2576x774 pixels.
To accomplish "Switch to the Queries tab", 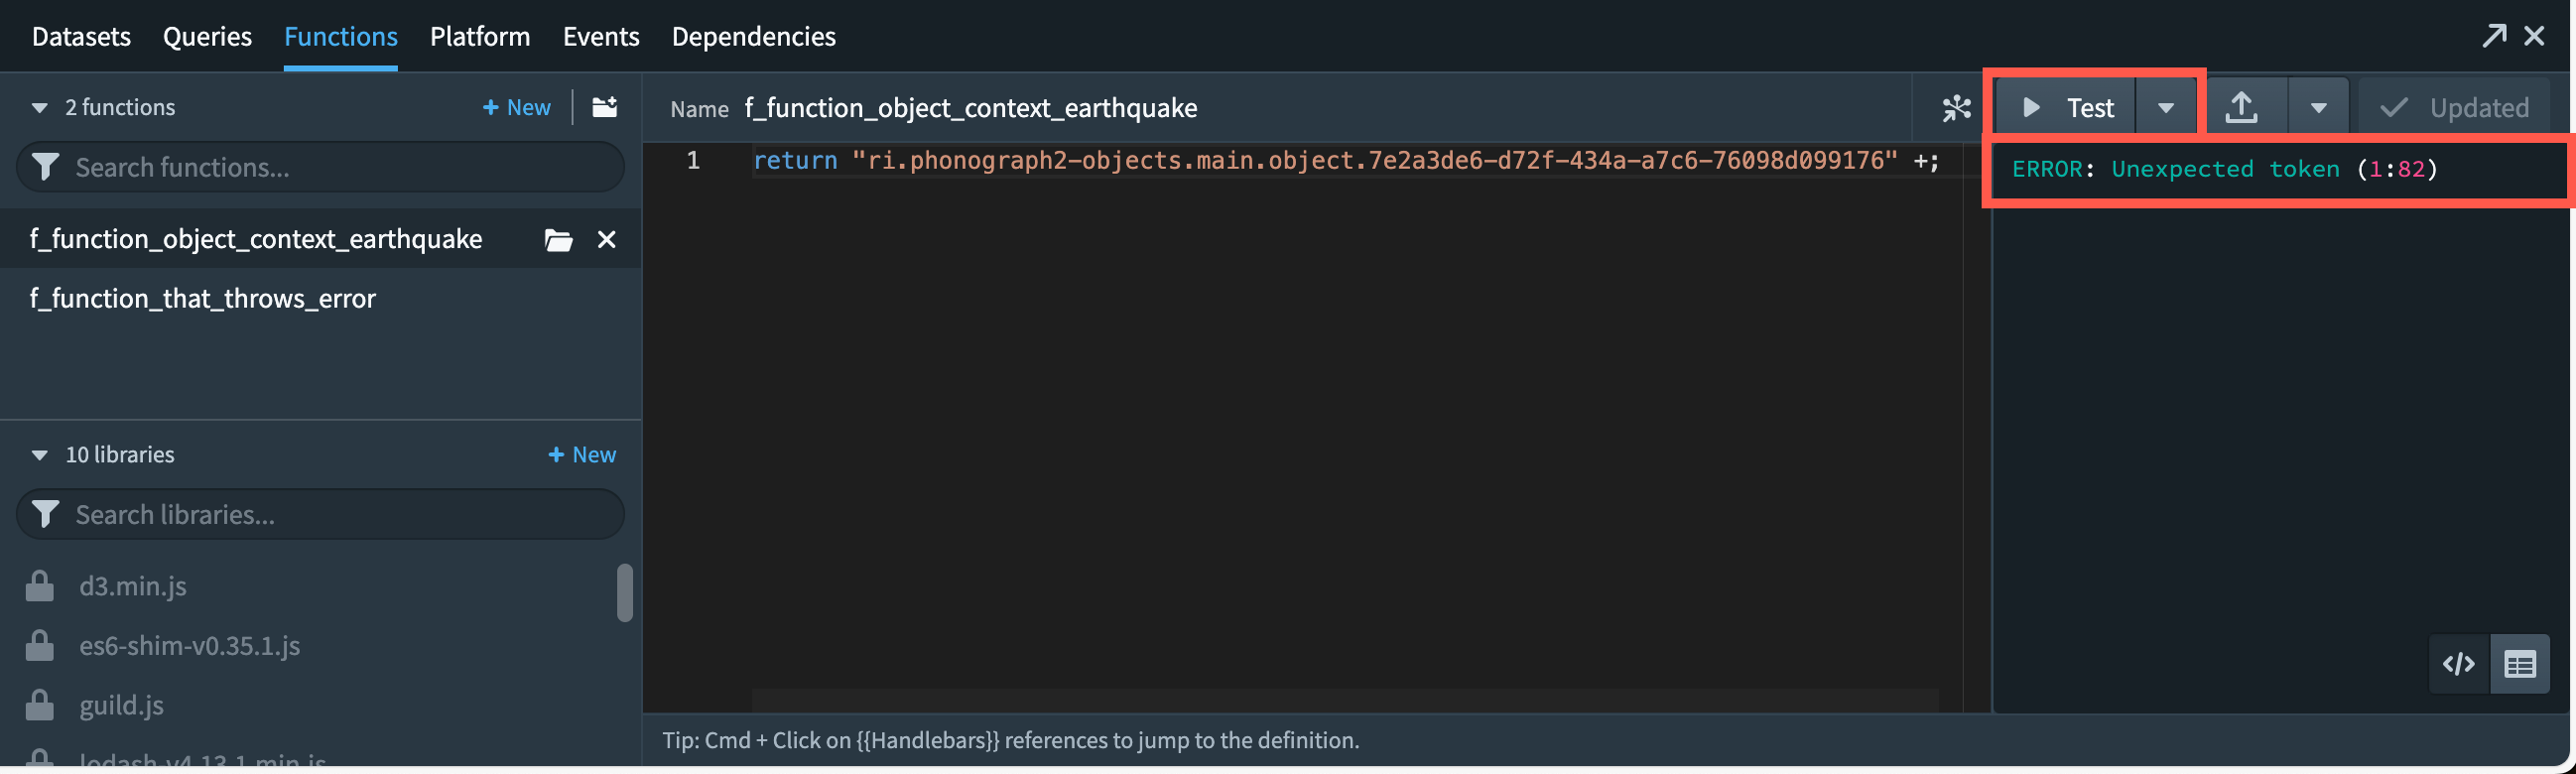I will [207, 36].
